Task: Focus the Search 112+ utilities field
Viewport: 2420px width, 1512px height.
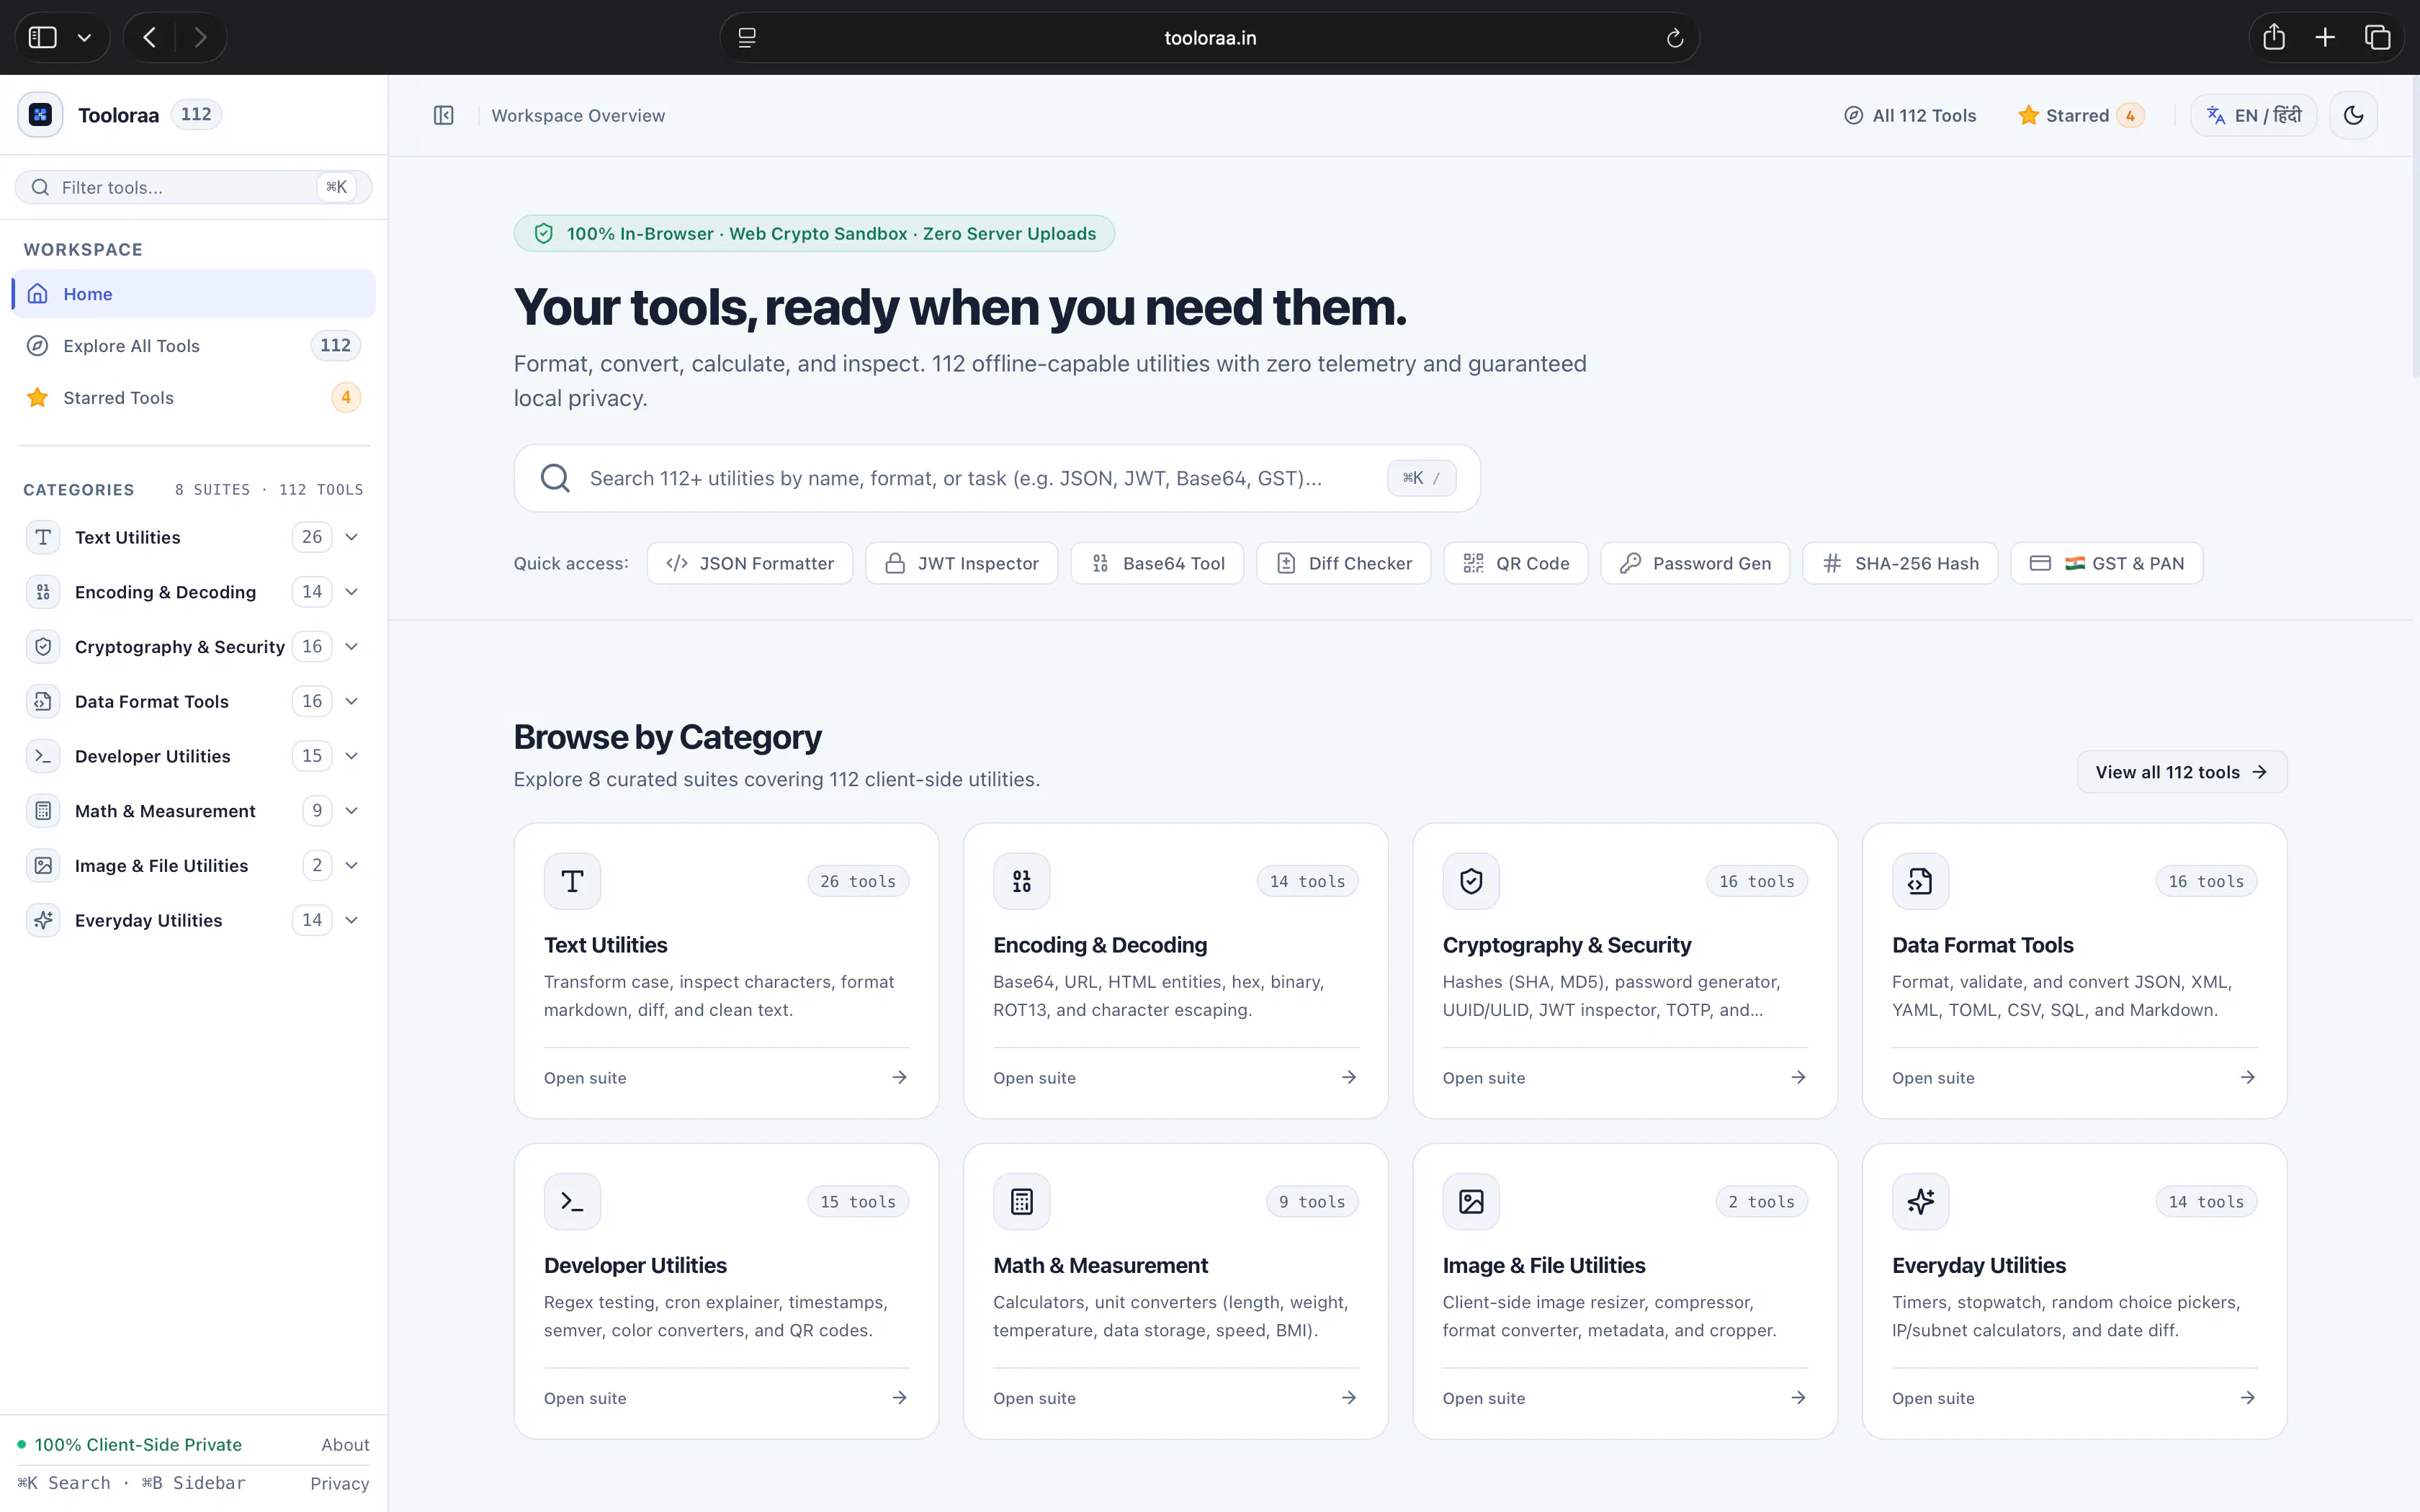Action: pyautogui.click(x=997, y=478)
